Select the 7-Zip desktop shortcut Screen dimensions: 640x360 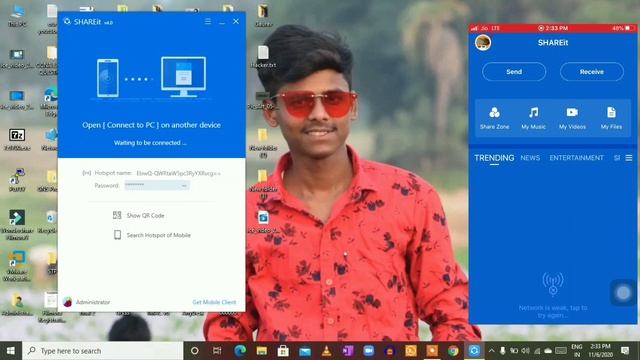pyautogui.click(x=17, y=139)
